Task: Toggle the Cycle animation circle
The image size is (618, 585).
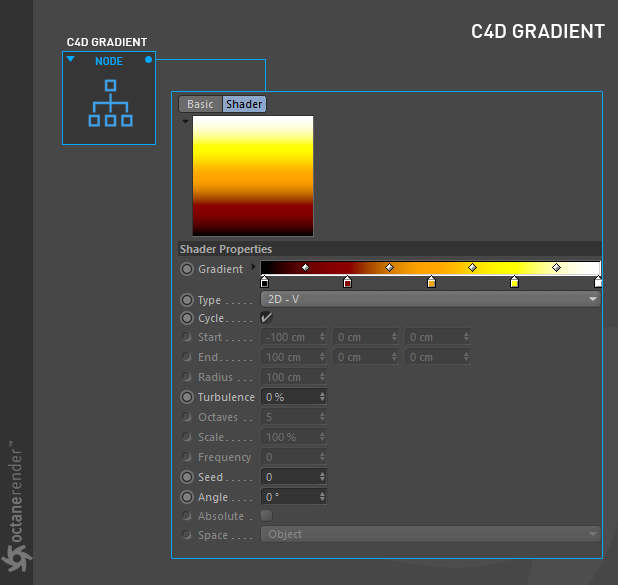Action: coord(187,318)
